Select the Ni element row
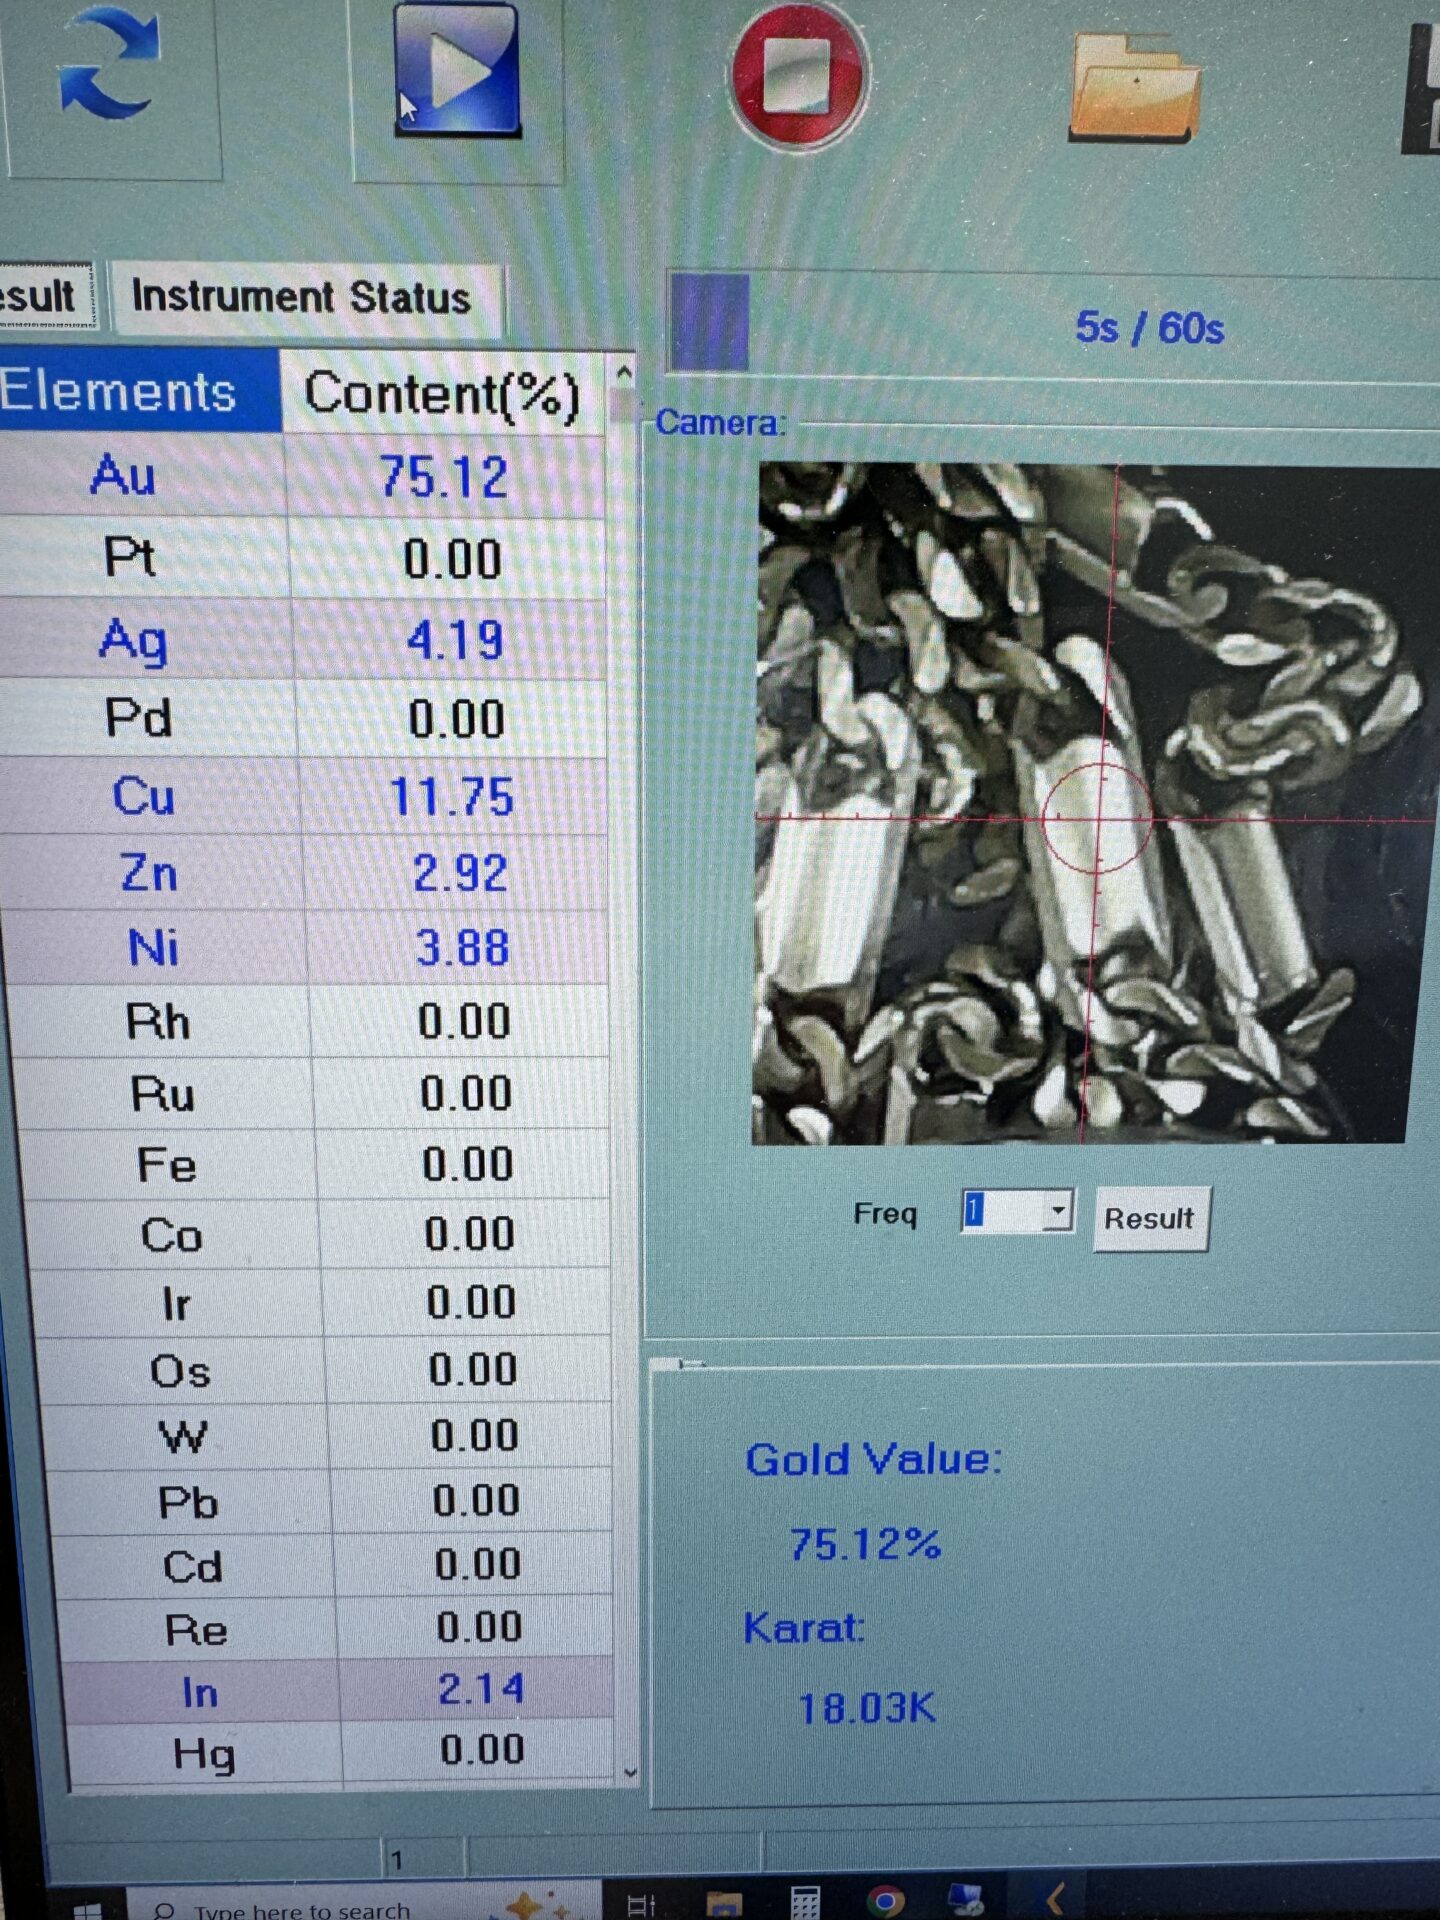 (307, 947)
